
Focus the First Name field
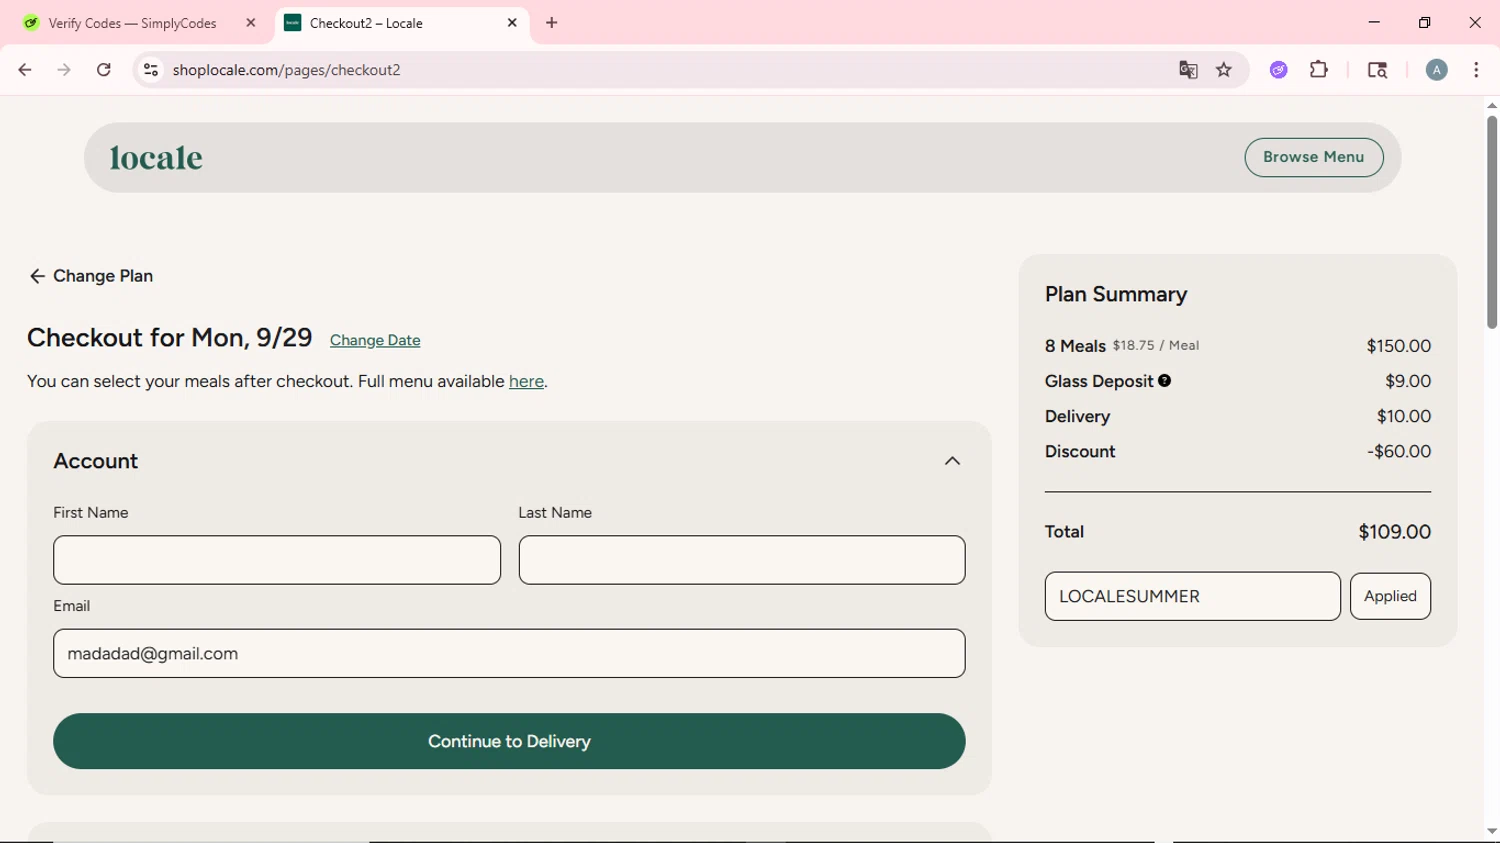(277, 560)
